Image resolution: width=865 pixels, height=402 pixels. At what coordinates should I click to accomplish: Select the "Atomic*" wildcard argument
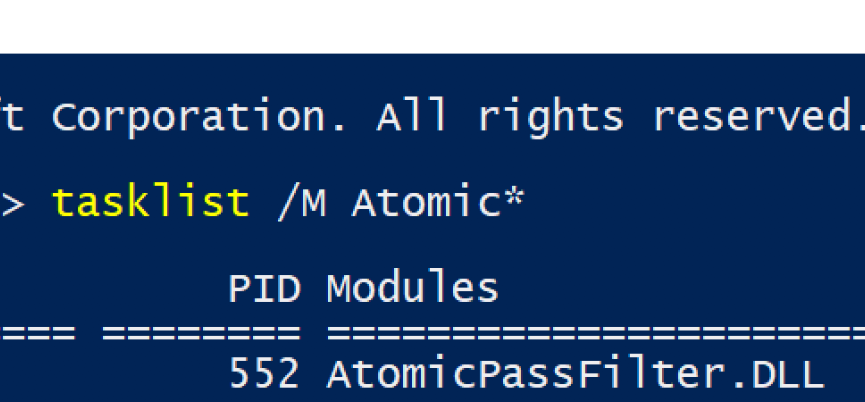pyautogui.click(x=437, y=203)
